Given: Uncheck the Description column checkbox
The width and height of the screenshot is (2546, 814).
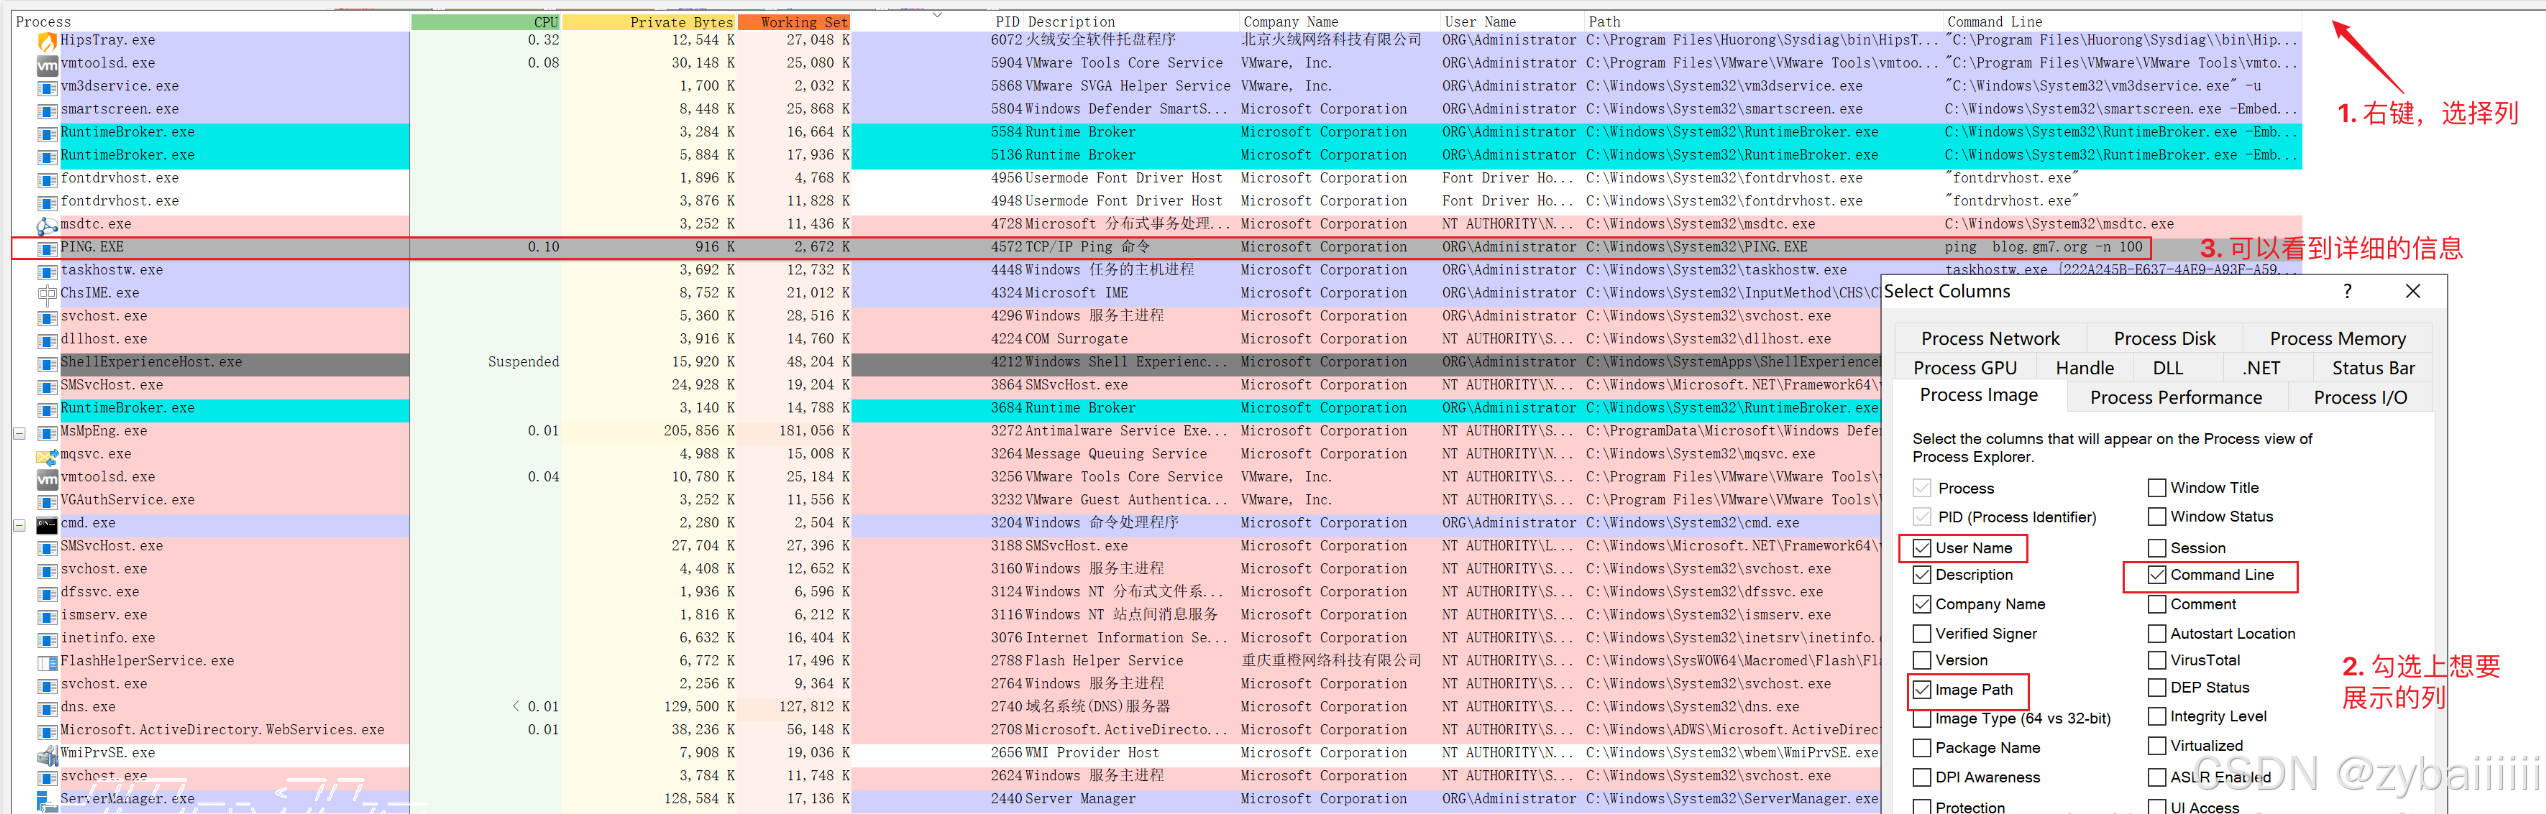Looking at the screenshot, I should [x=1922, y=575].
